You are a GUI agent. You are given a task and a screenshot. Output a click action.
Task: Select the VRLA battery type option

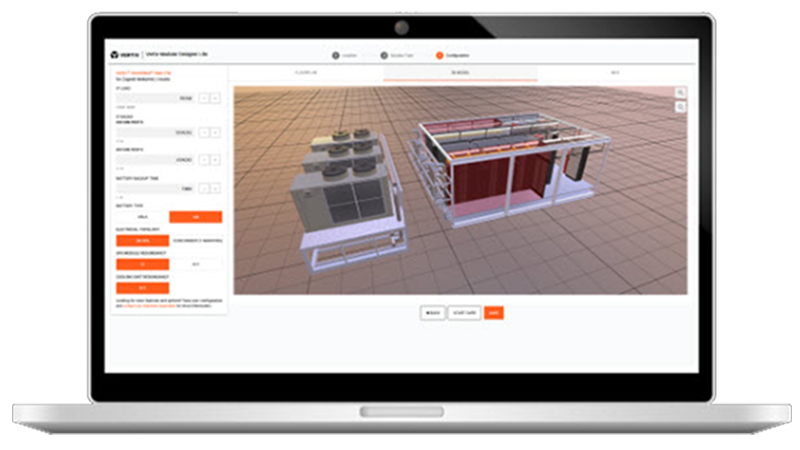(141, 216)
